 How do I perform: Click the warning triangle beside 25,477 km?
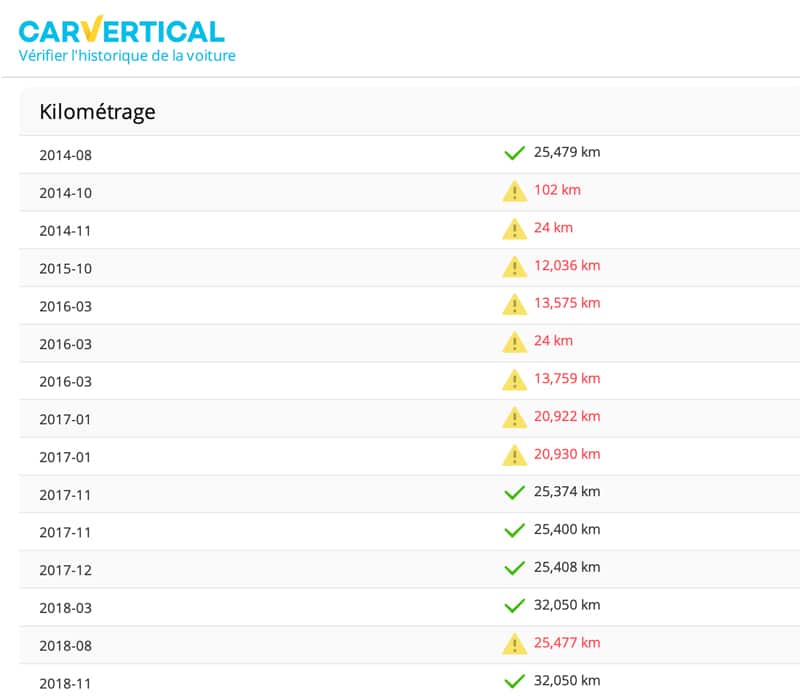(x=514, y=644)
